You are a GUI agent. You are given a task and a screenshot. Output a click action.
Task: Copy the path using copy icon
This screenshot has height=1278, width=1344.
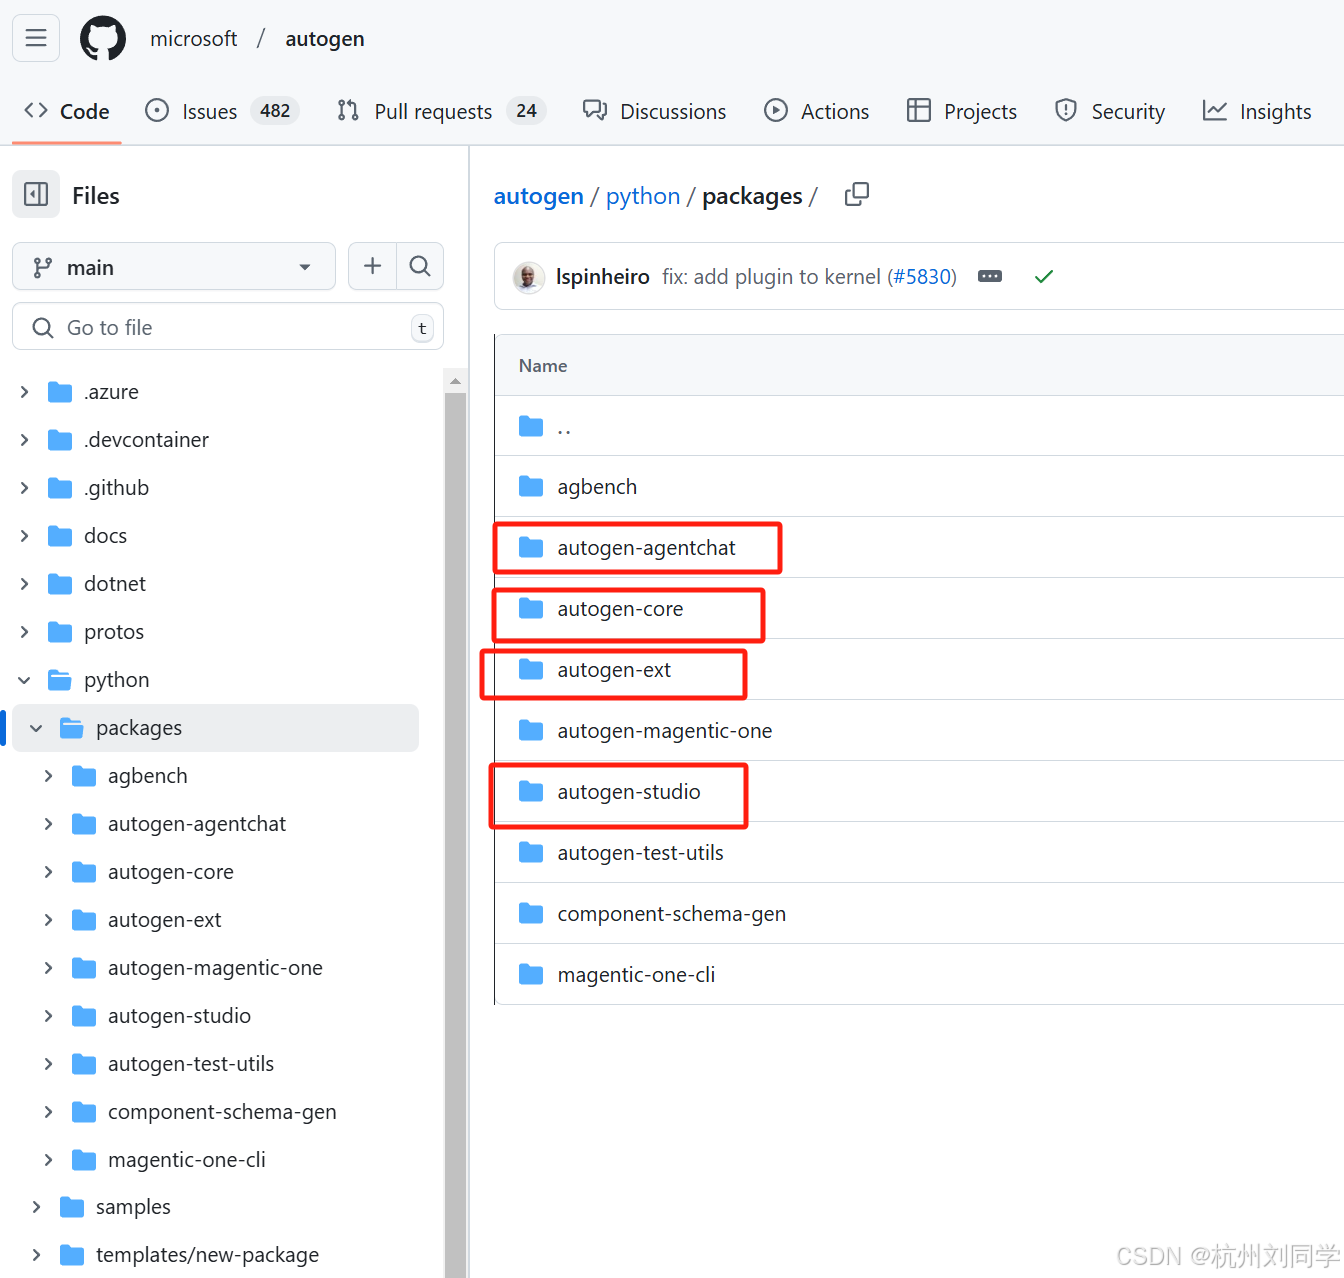857,194
